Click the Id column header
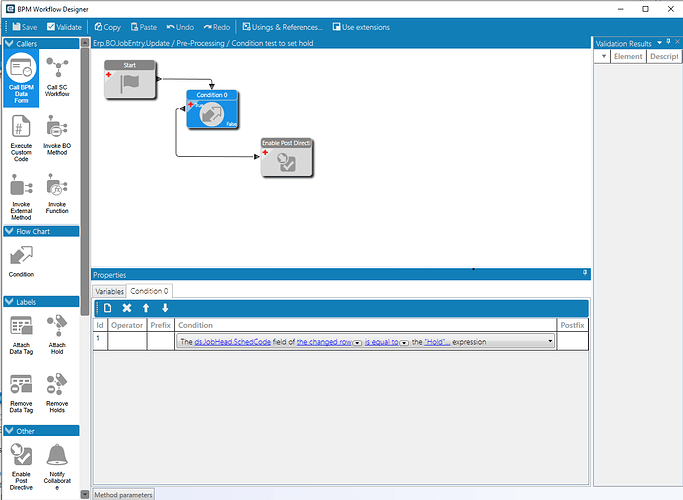The width and height of the screenshot is (683, 500). [100, 325]
